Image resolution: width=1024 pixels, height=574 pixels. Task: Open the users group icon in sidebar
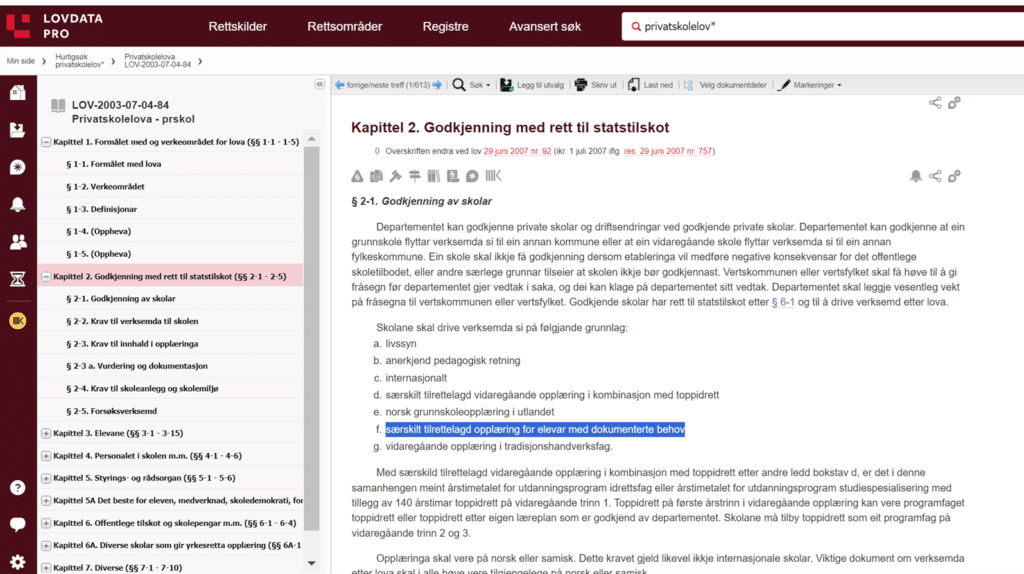pyautogui.click(x=18, y=242)
